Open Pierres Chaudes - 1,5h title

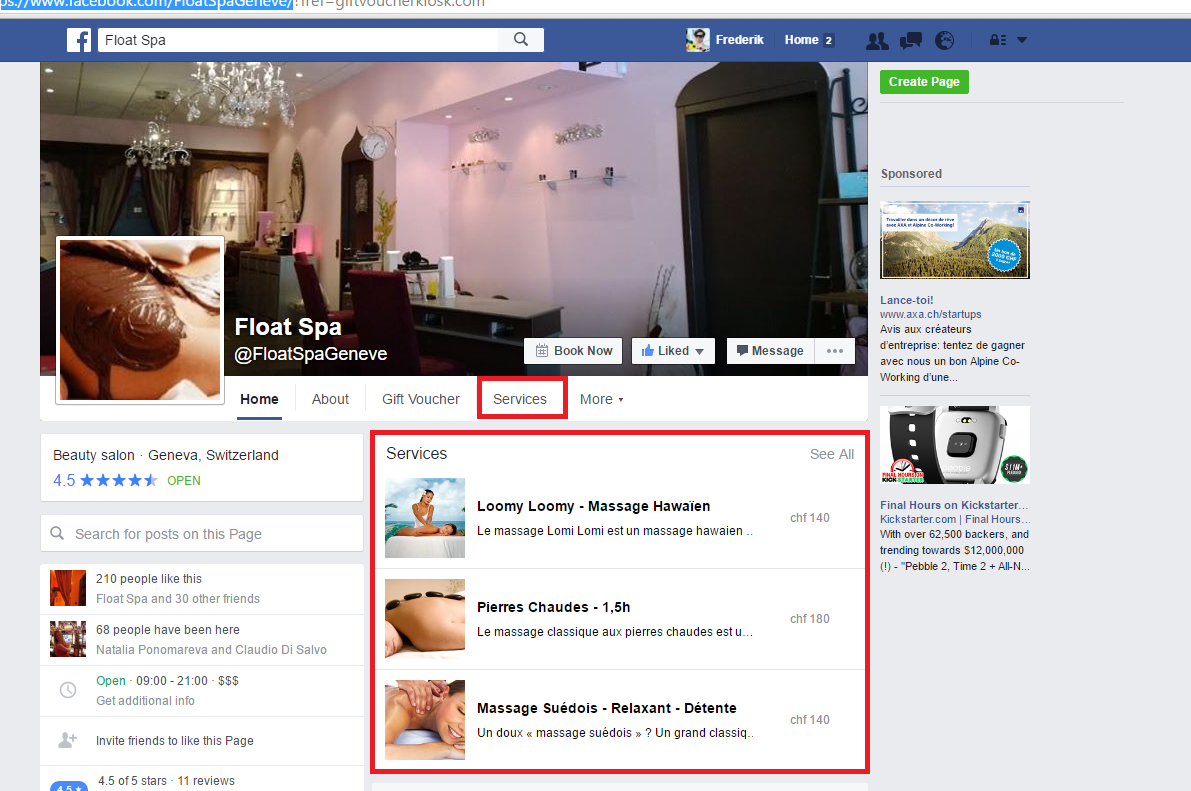click(x=553, y=607)
